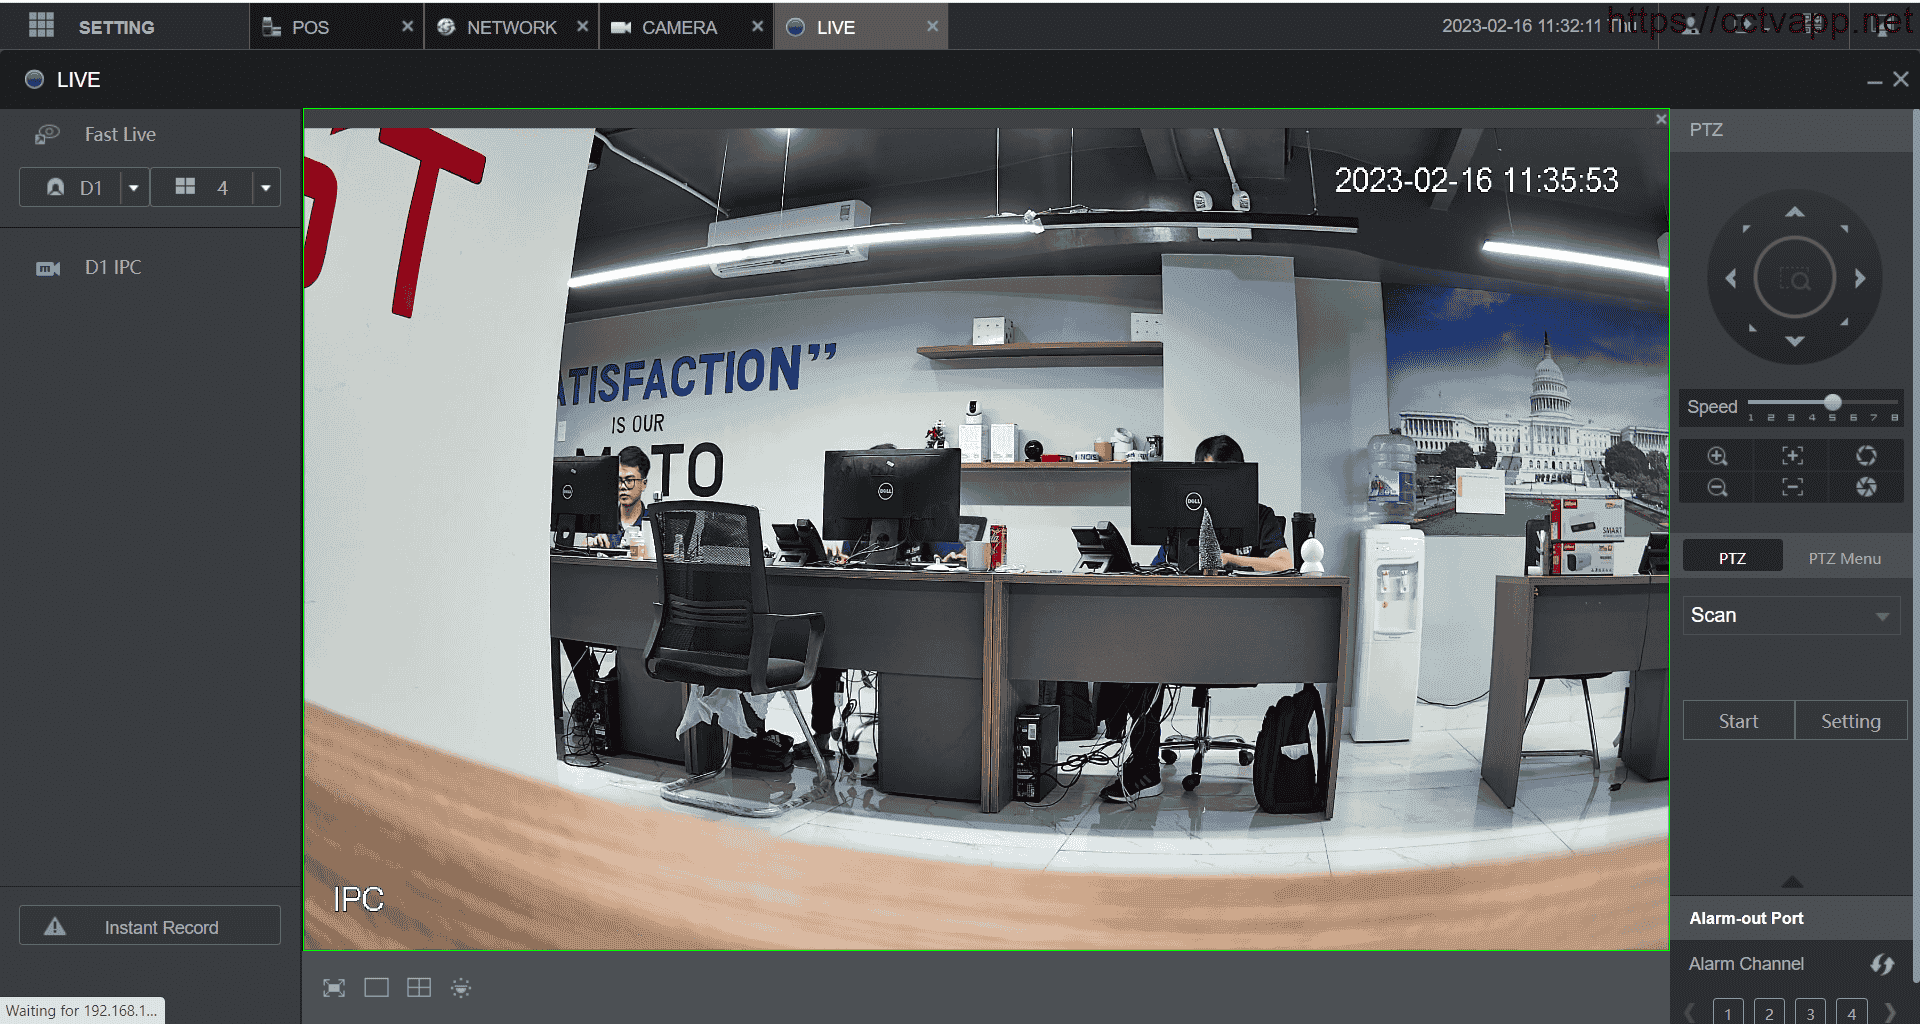Image resolution: width=1920 pixels, height=1024 pixels.
Task: Click the PTZ zoom out magnifier icon
Action: tap(1717, 488)
